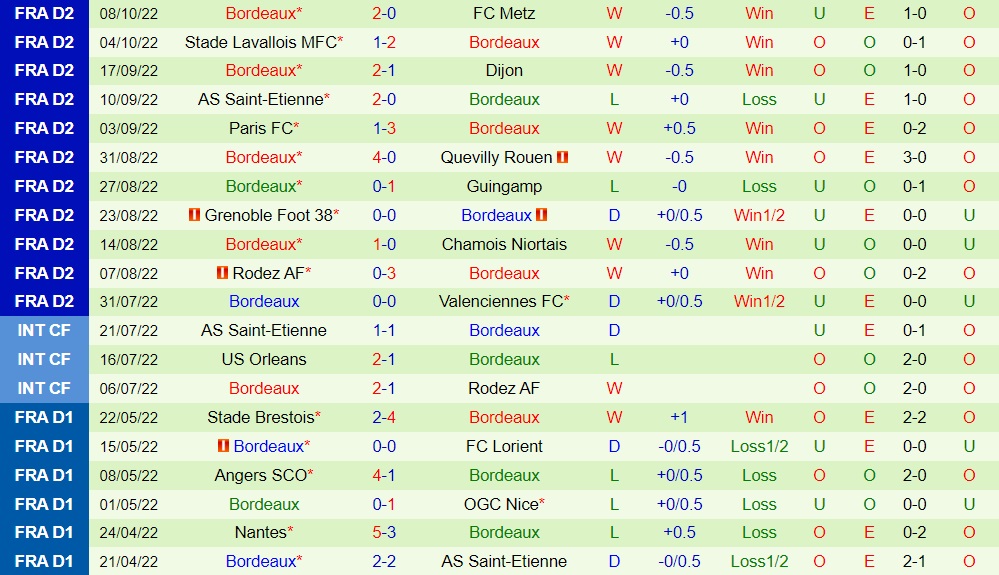Click the red card icon before Grenoble Foot 38
Screen dimensions: 999x575
pos(194,215)
